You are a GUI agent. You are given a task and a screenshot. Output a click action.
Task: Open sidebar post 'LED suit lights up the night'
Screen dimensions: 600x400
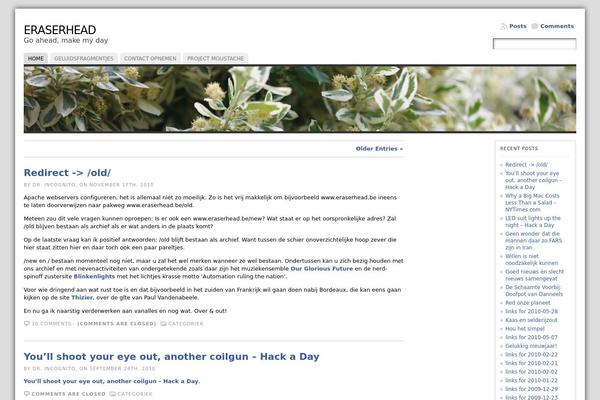tap(533, 221)
